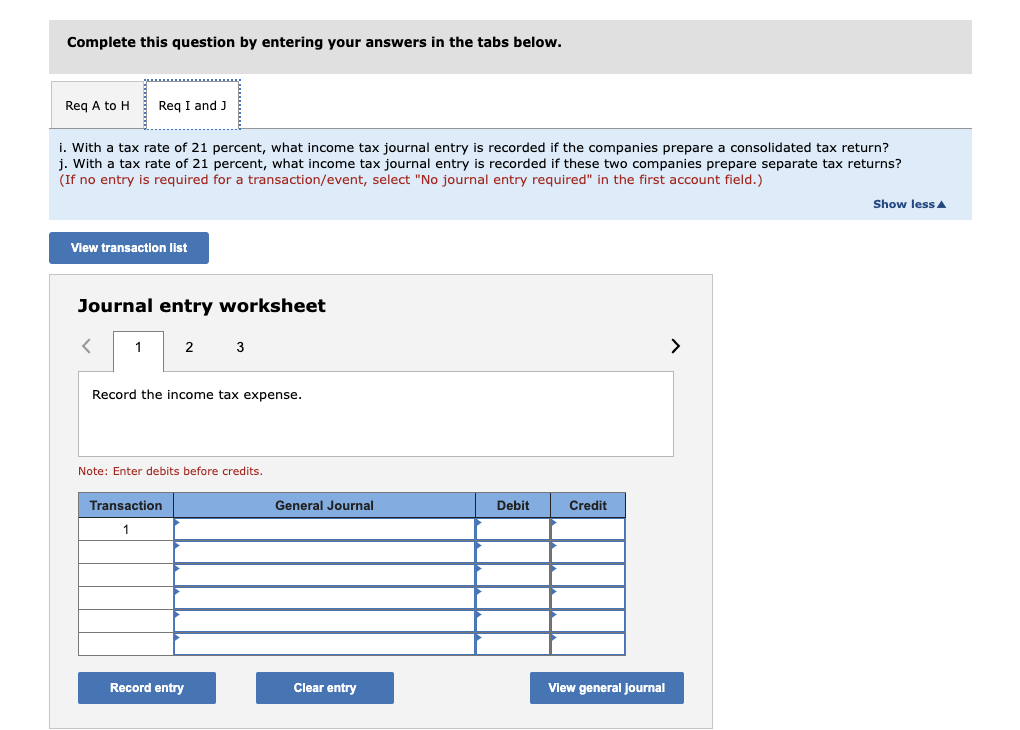Open the View transaction list

click(x=129, y=248)
